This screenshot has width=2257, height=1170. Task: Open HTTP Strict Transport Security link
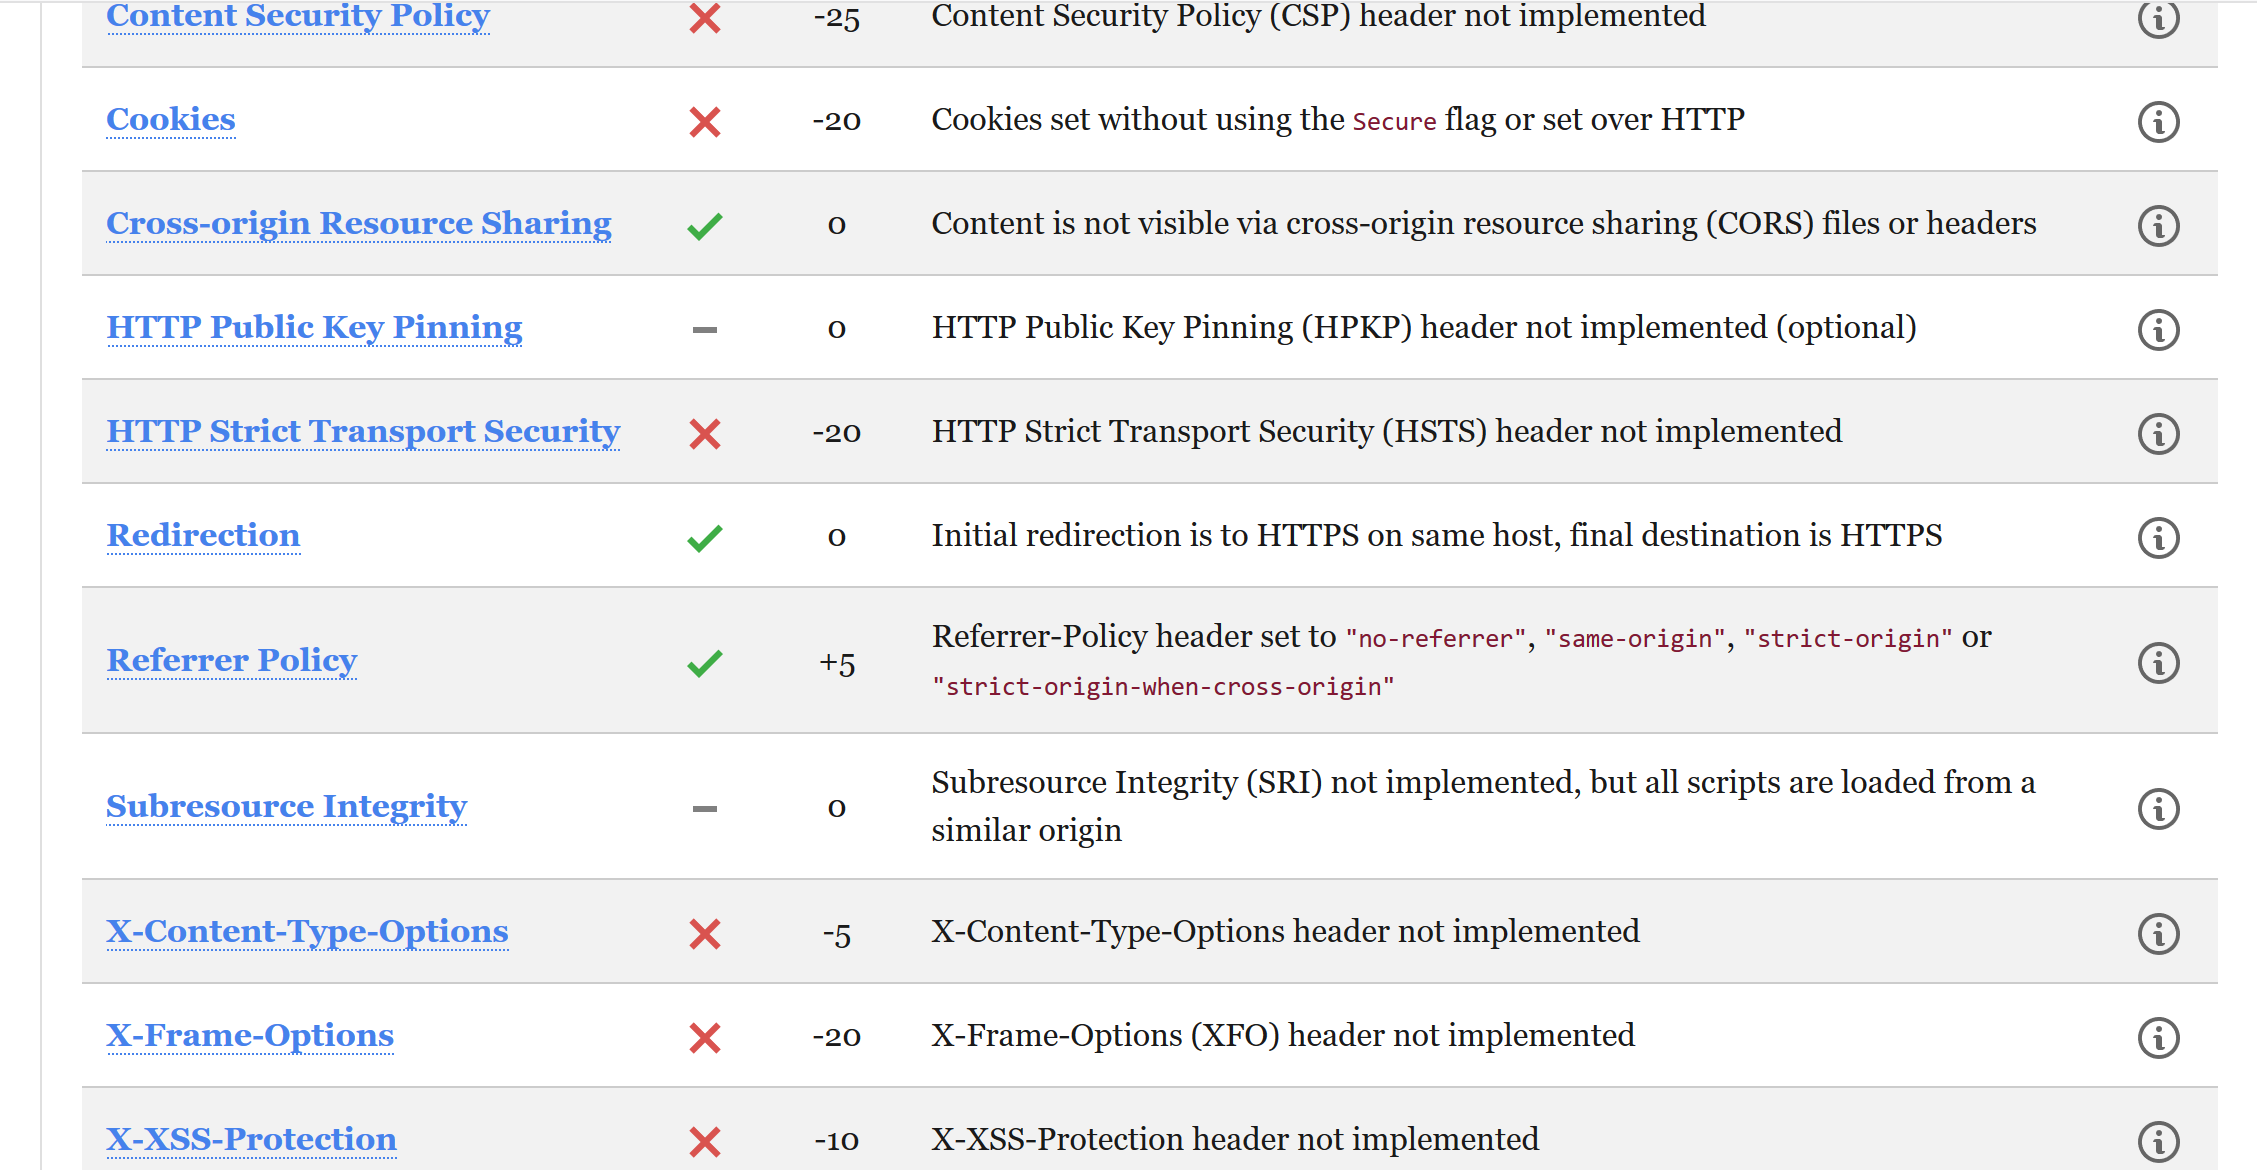(363, 431)
